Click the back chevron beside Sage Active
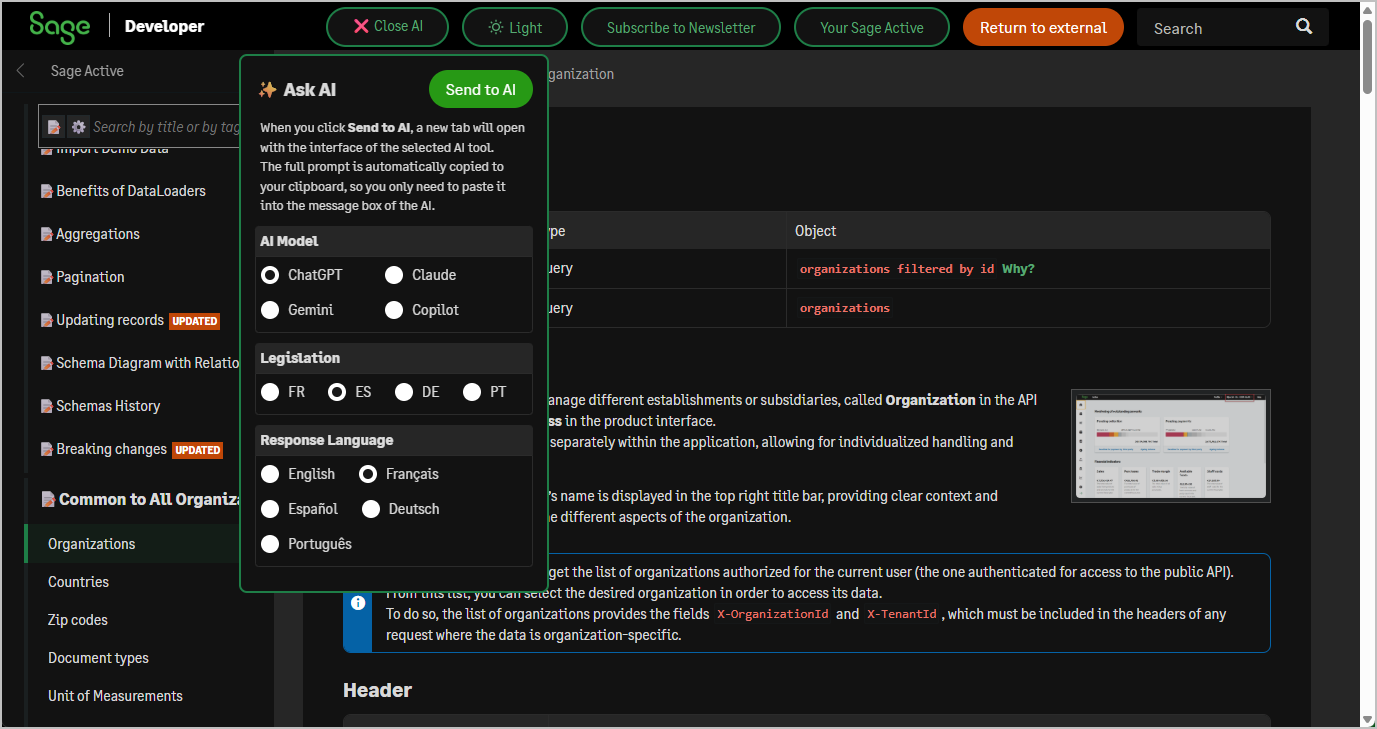Image resolution: width=1377 pixels, height=729 pixels. pos(21,71)
